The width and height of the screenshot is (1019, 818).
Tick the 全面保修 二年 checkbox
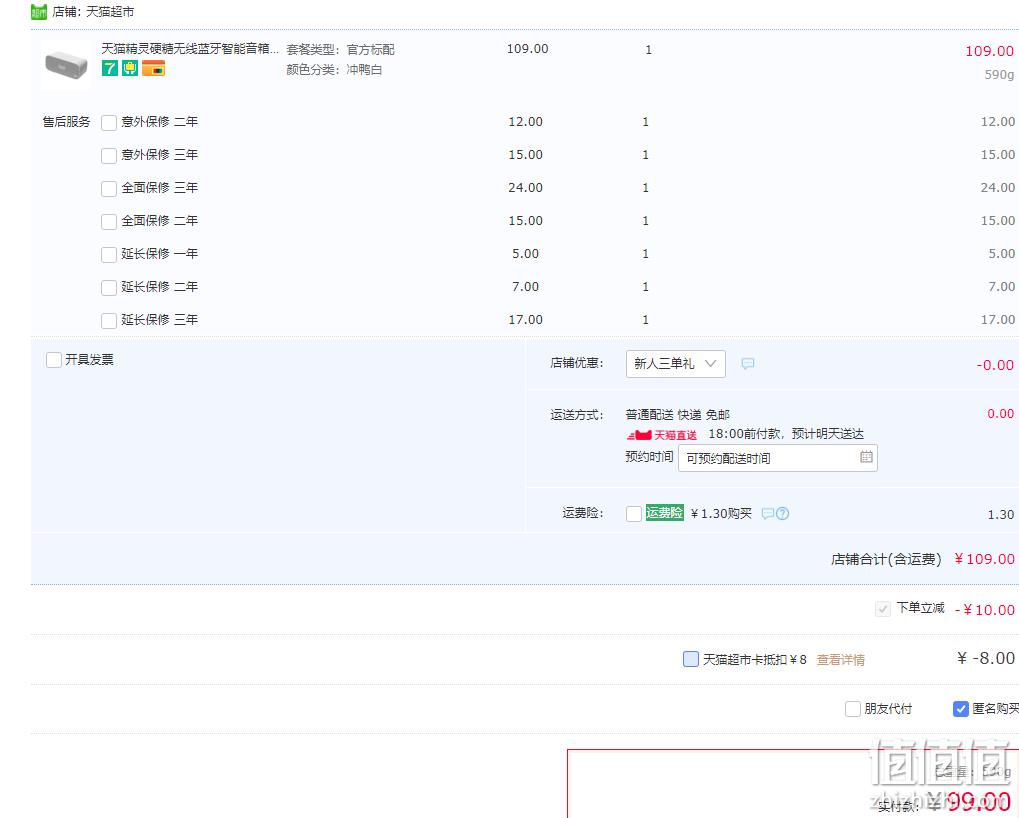tap(109, 222)
